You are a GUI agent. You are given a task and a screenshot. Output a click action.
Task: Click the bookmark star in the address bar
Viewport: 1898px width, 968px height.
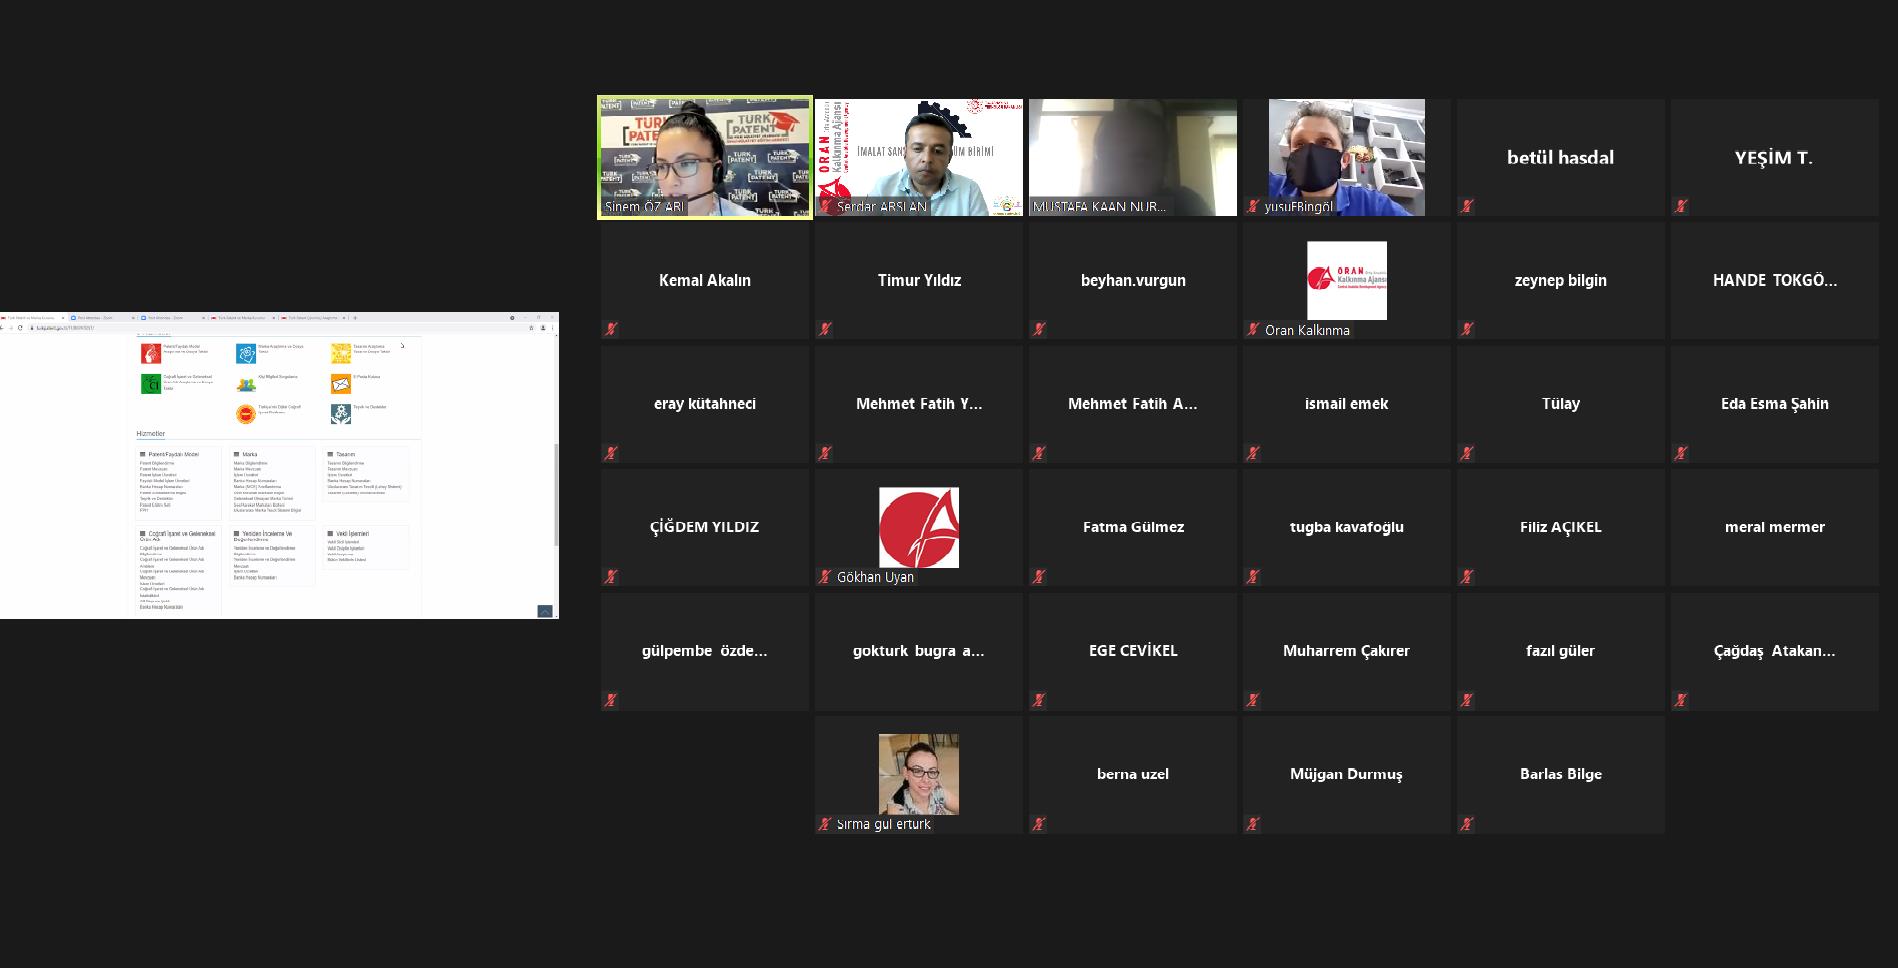click(531, 328)
